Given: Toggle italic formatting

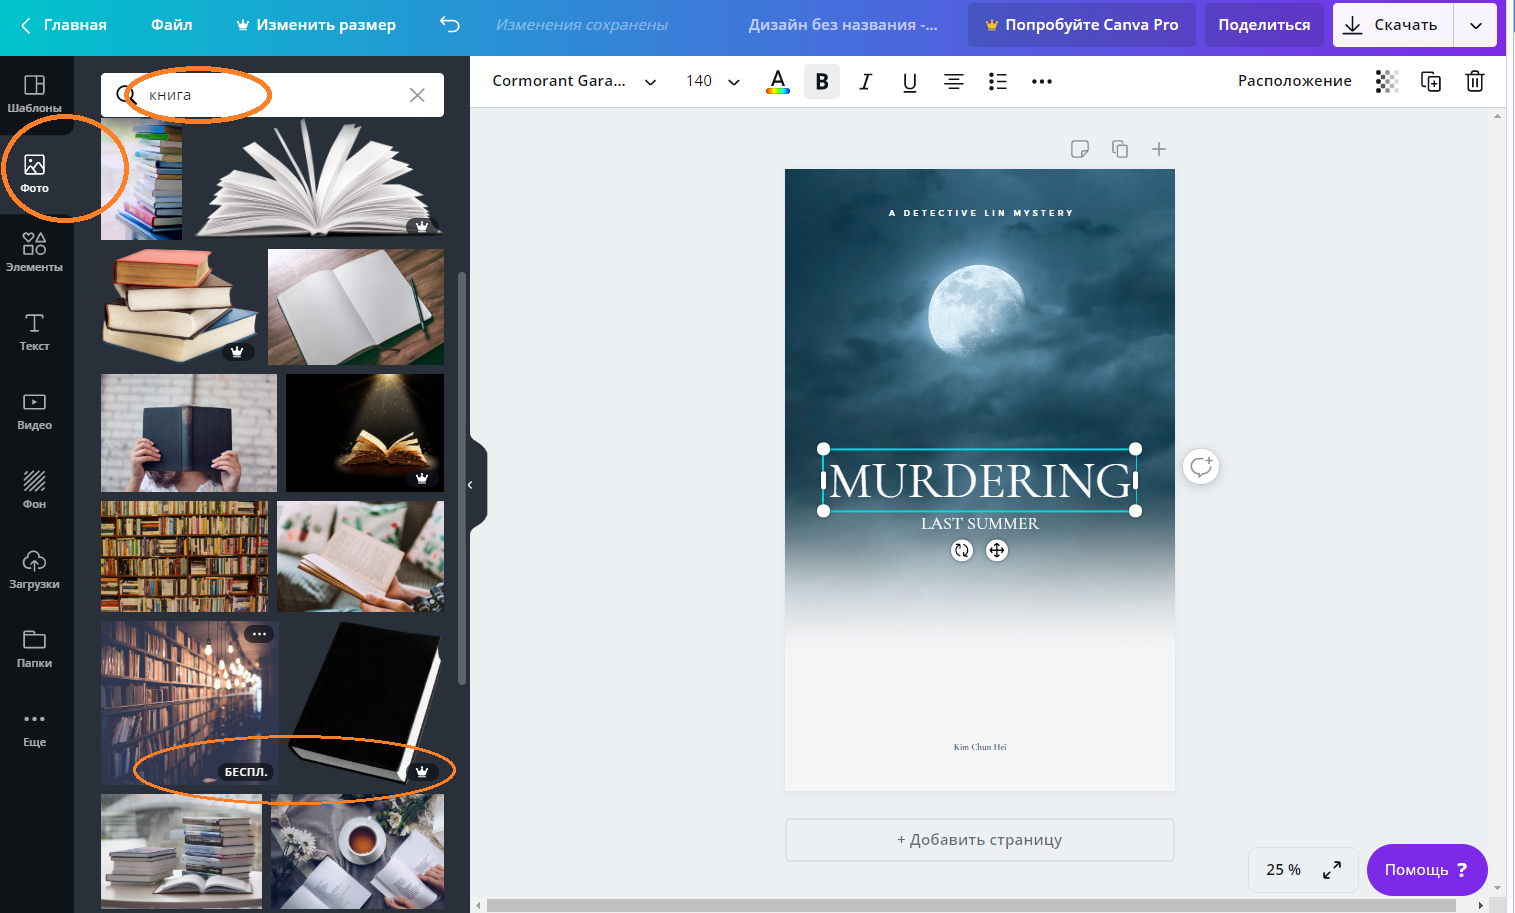Looking at the screenshot, I should [x=865, y=82].
